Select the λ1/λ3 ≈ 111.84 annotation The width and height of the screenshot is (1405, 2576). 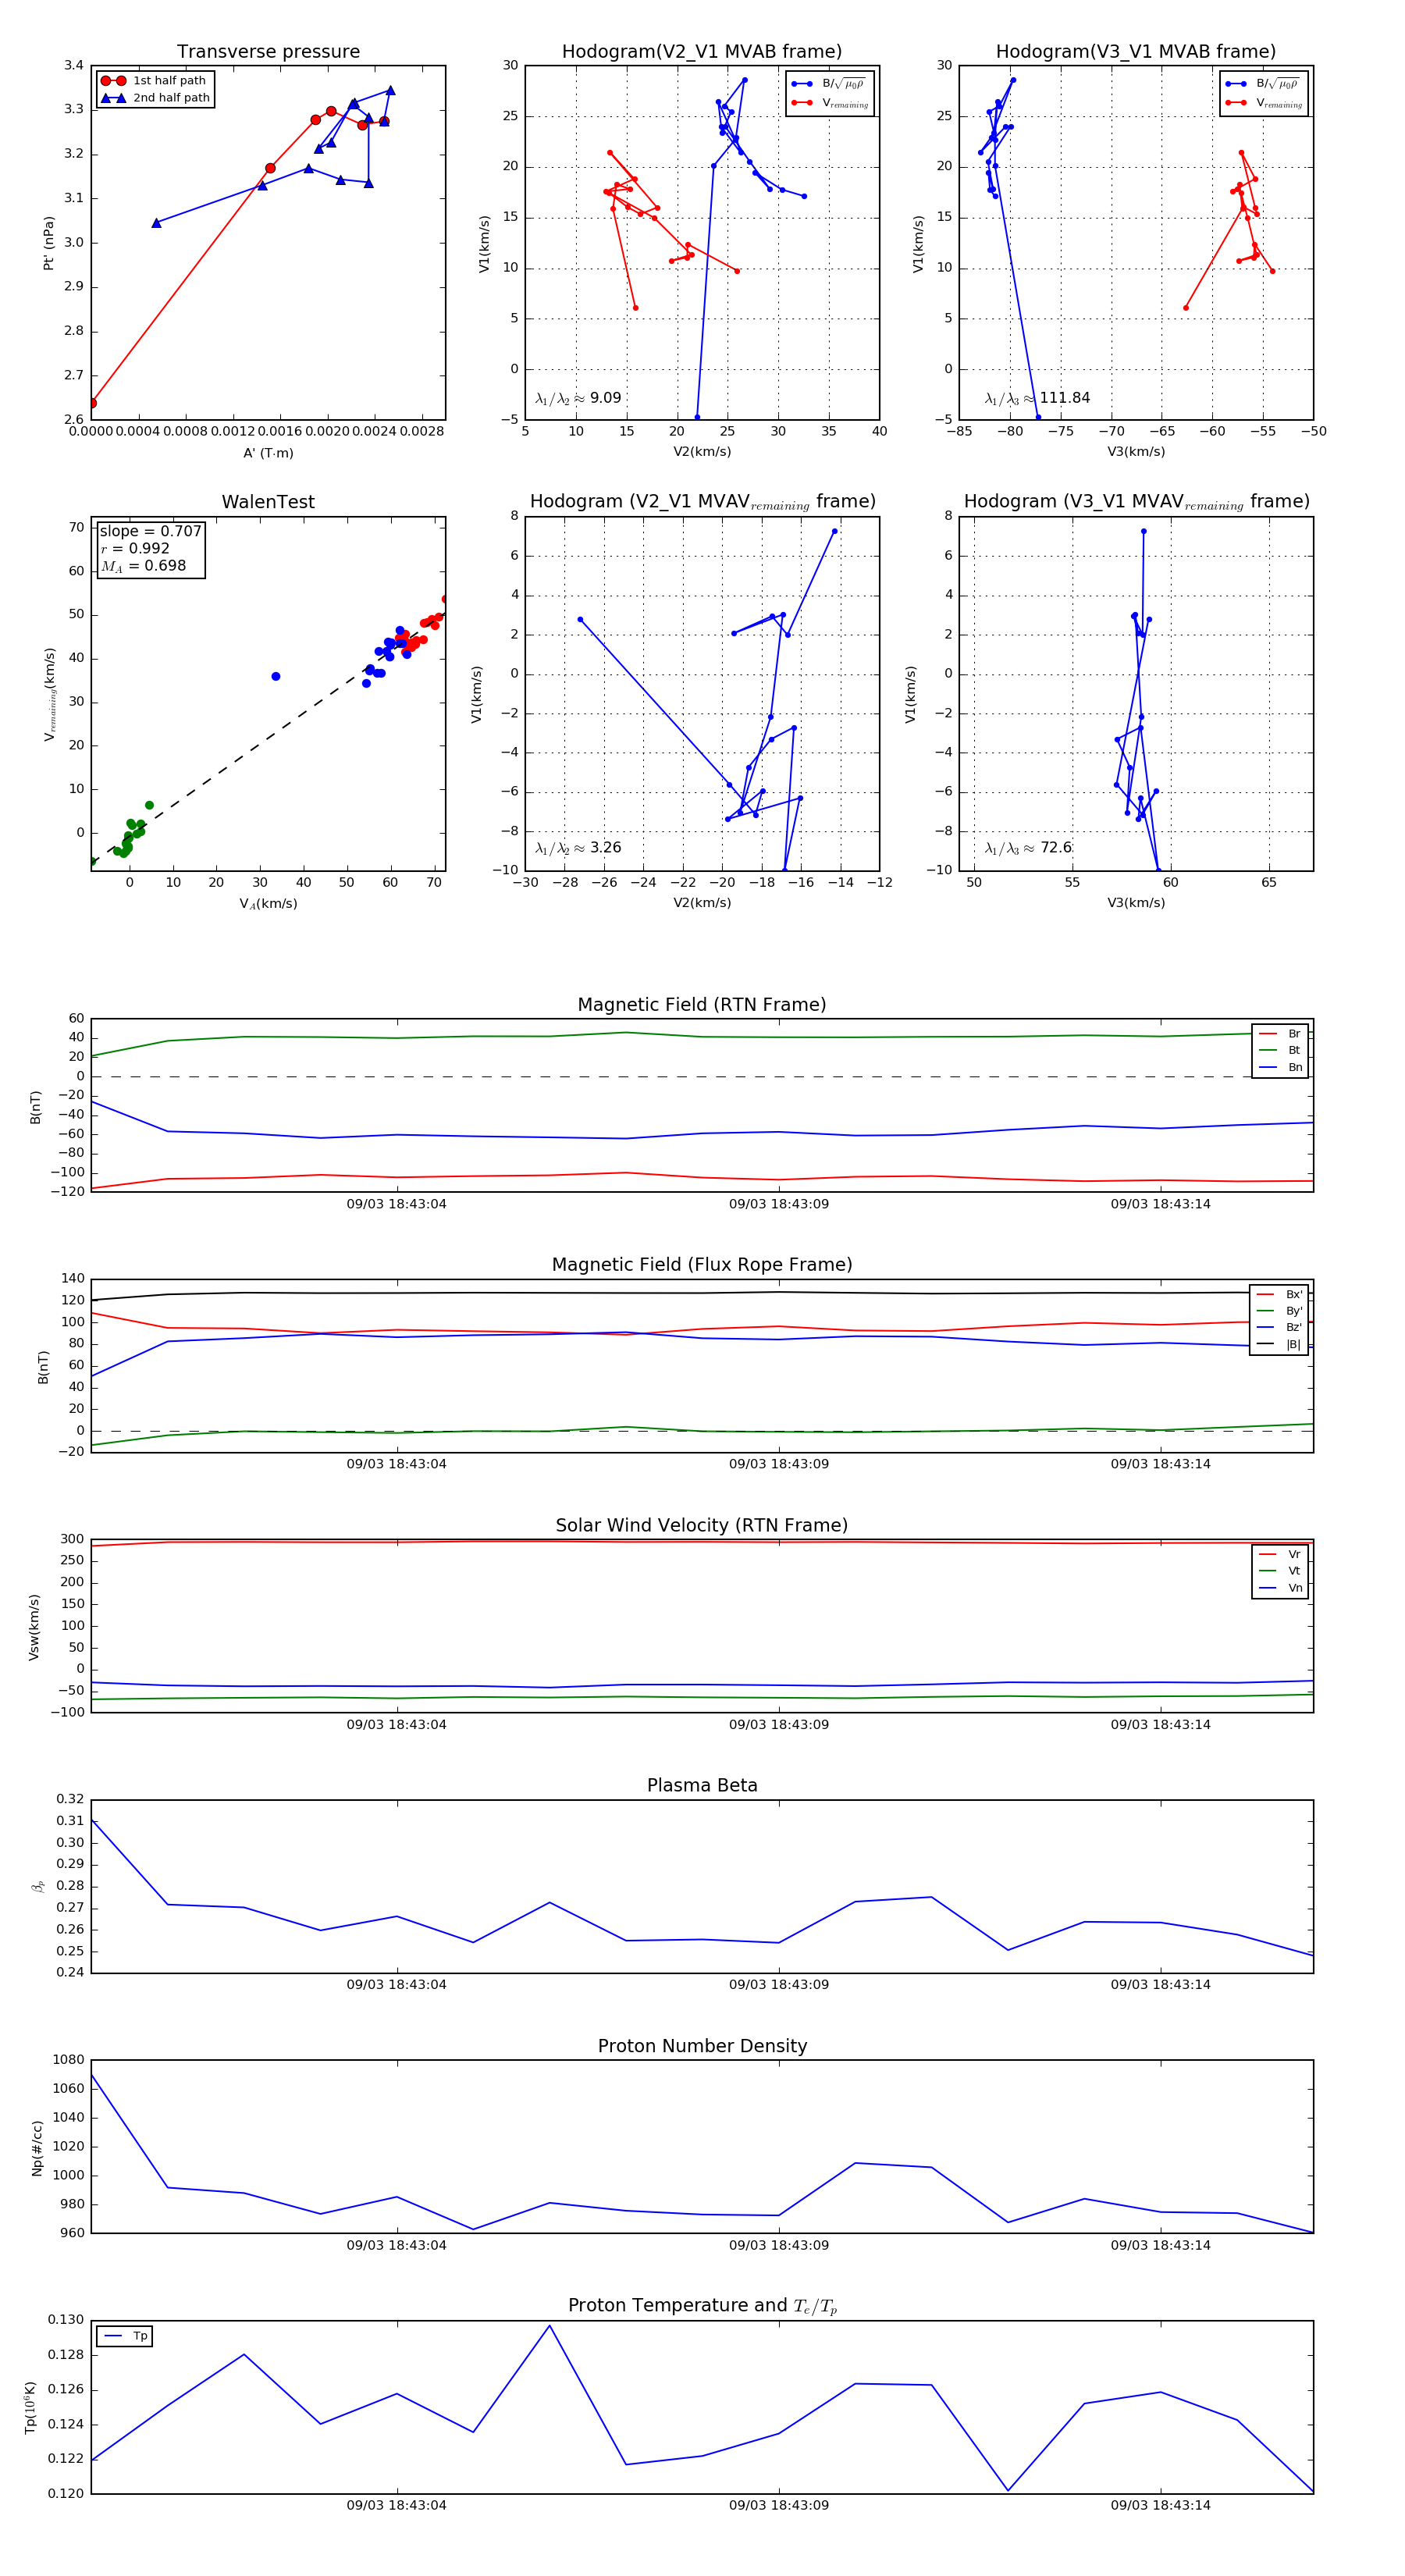pyautogui.click(x=1037, y=398)
